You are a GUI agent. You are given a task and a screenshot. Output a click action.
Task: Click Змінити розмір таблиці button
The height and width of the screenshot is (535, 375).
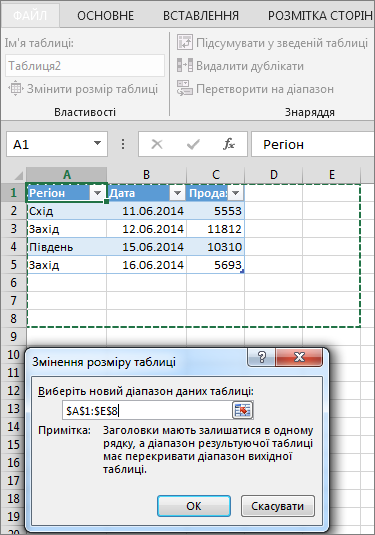pyautogui.click(x=83, y=89)
